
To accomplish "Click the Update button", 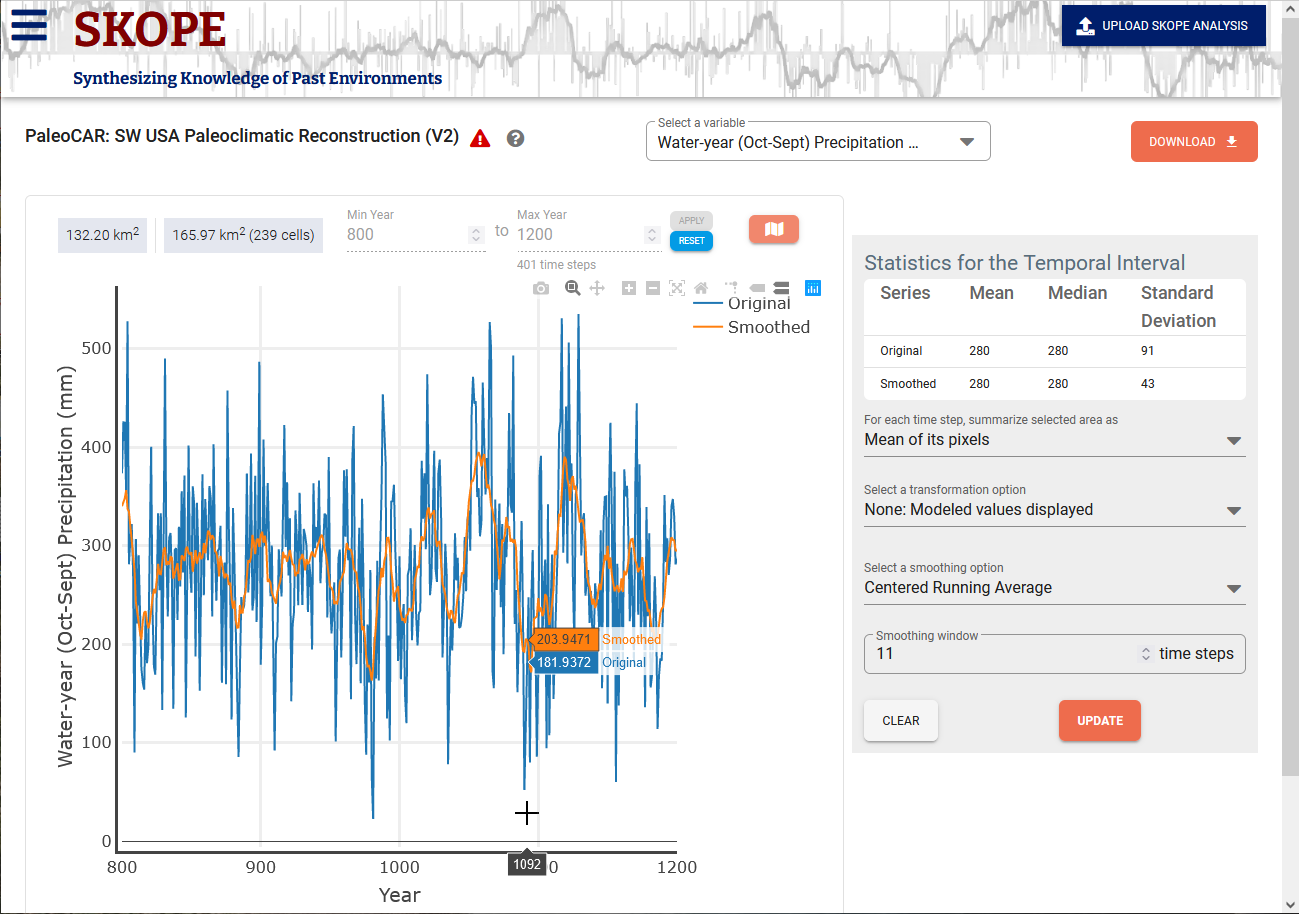I will tap(1100, 721).
